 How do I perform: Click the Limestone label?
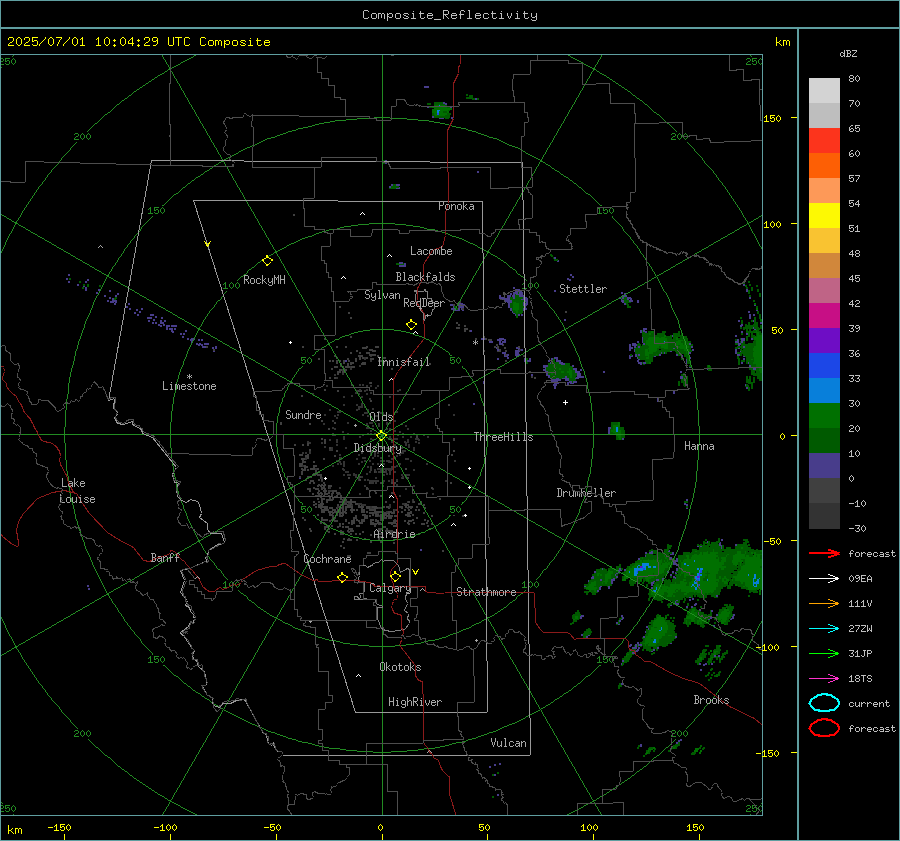[x=189, y=386]
